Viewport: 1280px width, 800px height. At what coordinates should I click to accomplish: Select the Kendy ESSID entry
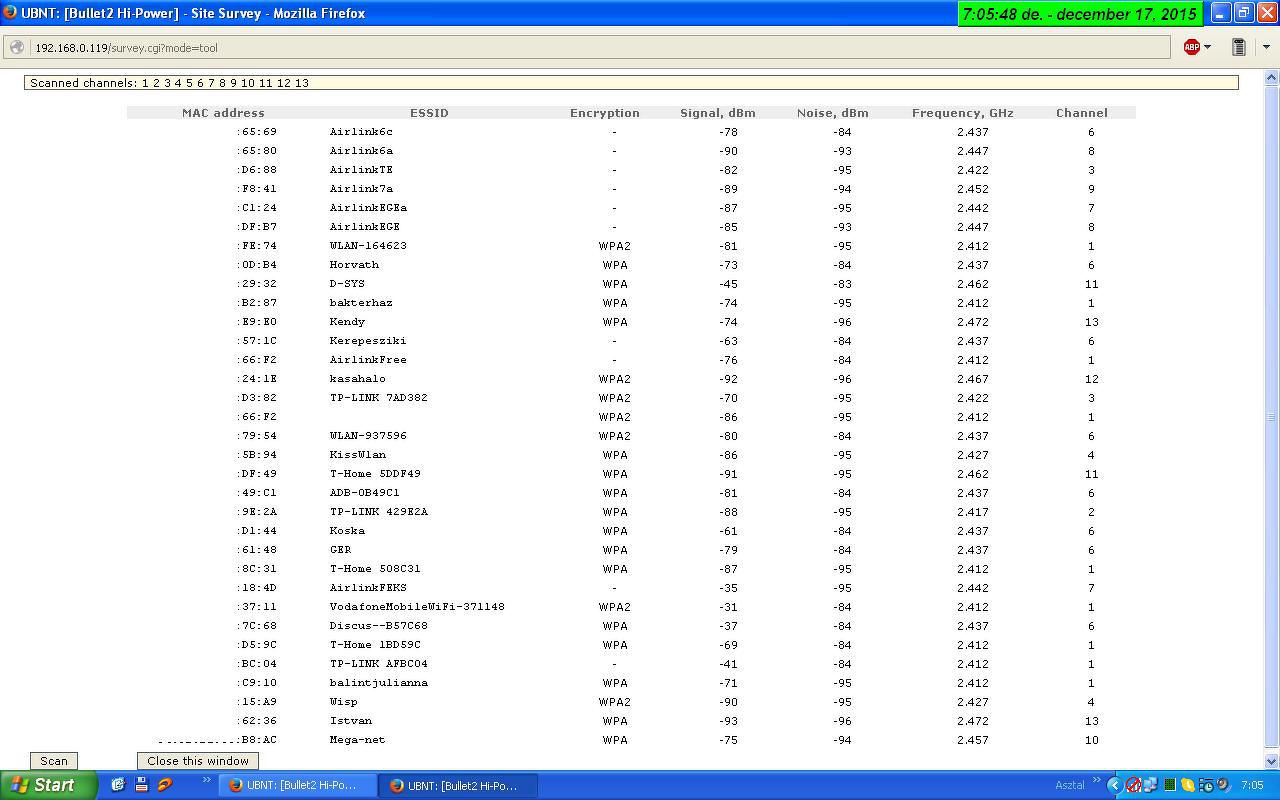(x=347, y=322)
